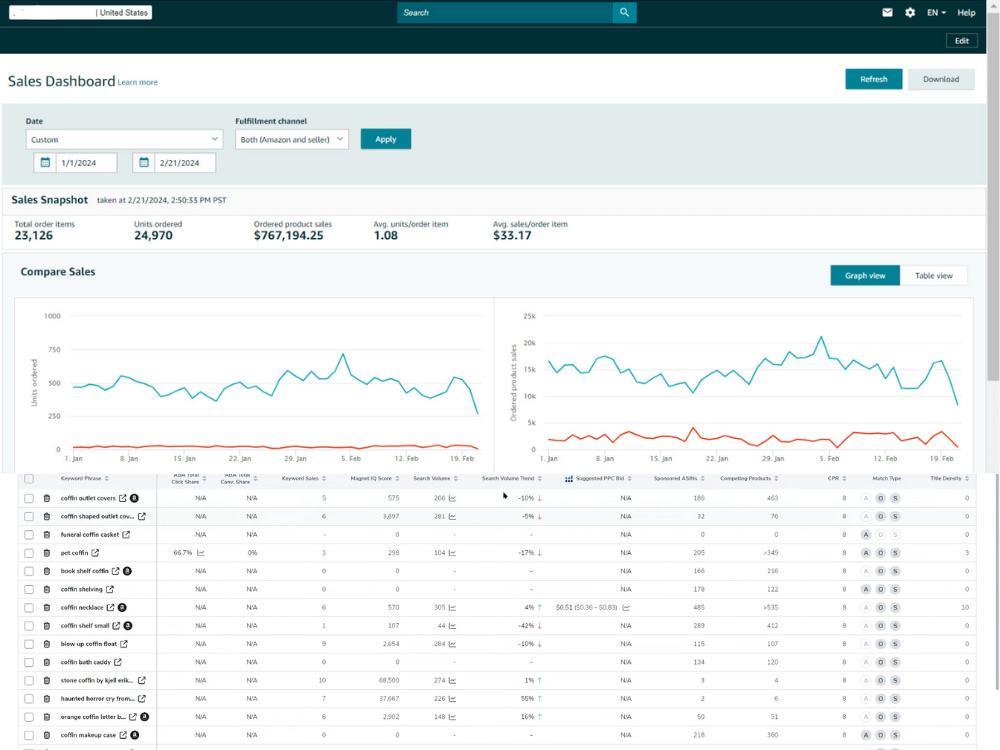Click the United States marketplace selector

pos(80,12)
